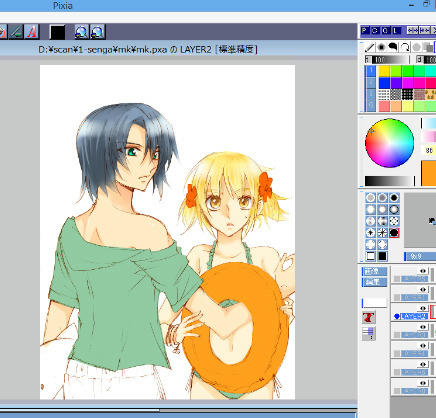Pick the salmon pink palette swatch
The width and height of the screenshot is (436, 418).
384,106
